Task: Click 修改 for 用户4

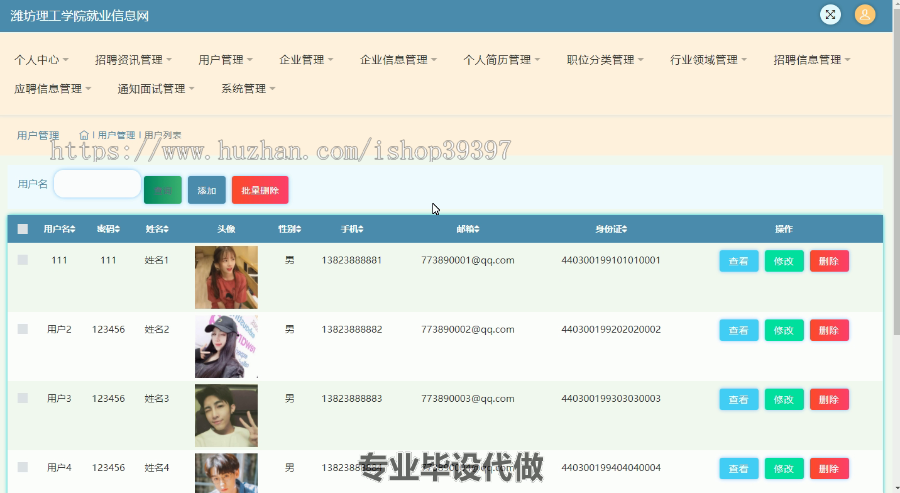Action: 784,469
